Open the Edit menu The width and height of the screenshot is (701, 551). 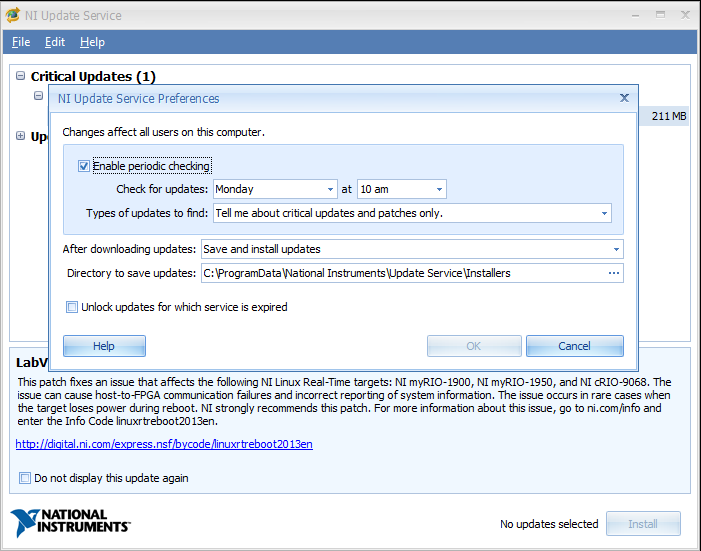click(55, 42)
